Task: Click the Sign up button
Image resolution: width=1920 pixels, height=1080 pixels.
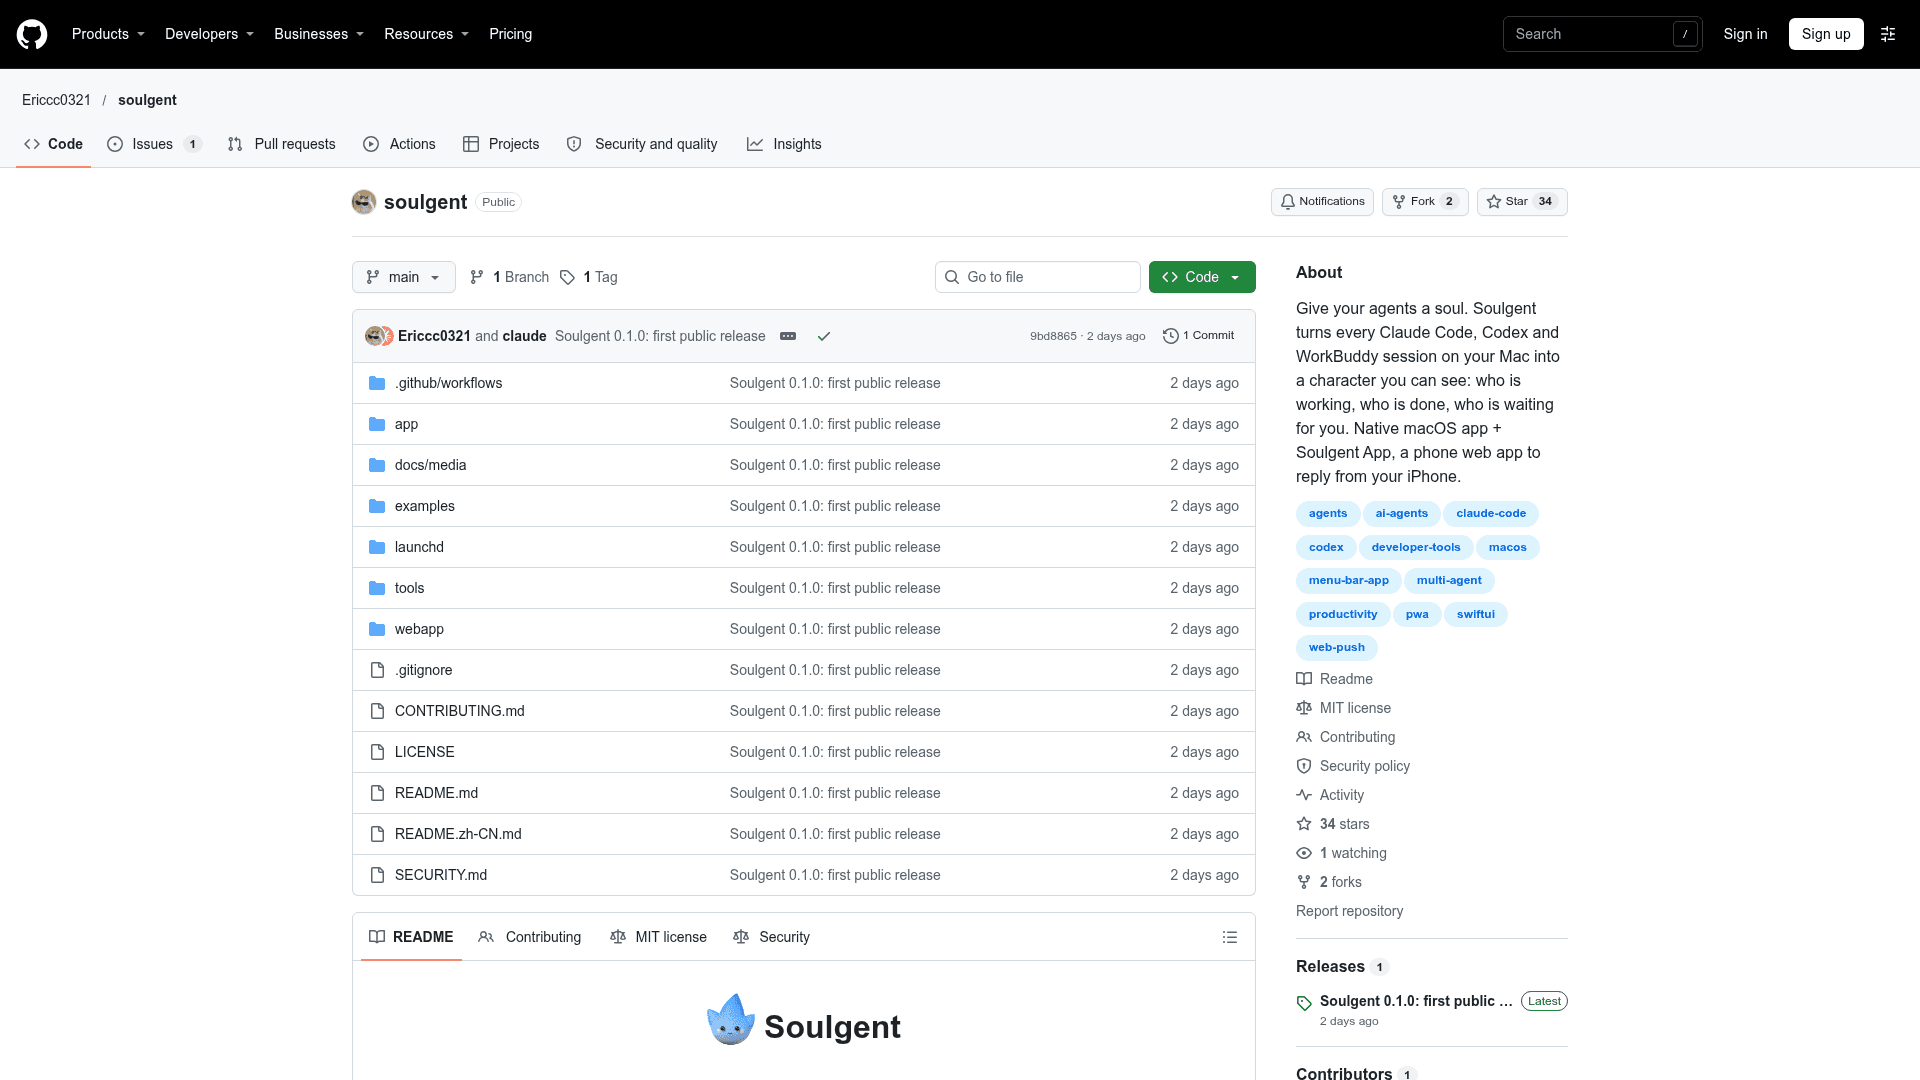Action: 1826,34
